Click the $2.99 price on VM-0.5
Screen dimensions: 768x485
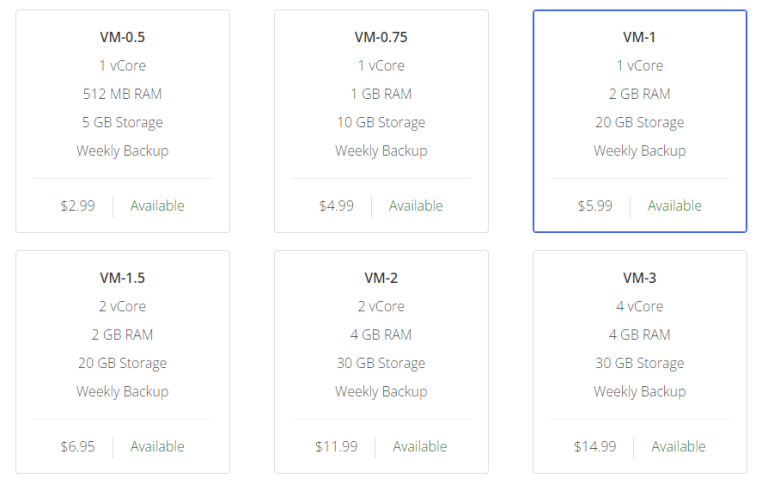78,206
